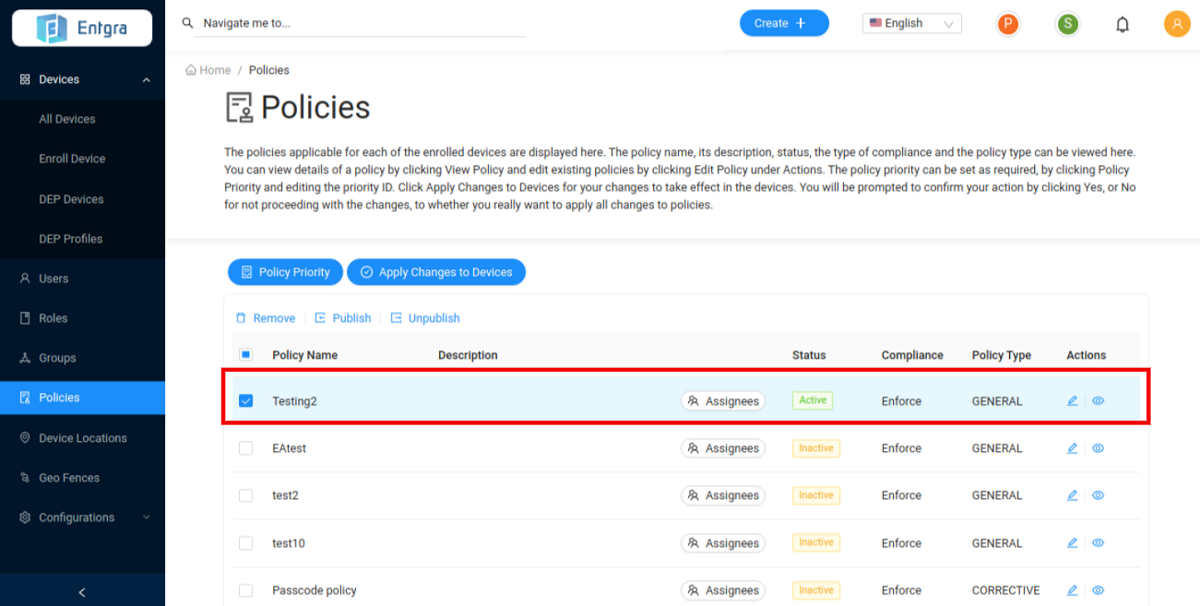Open the English language dropdown

point(911,23)
